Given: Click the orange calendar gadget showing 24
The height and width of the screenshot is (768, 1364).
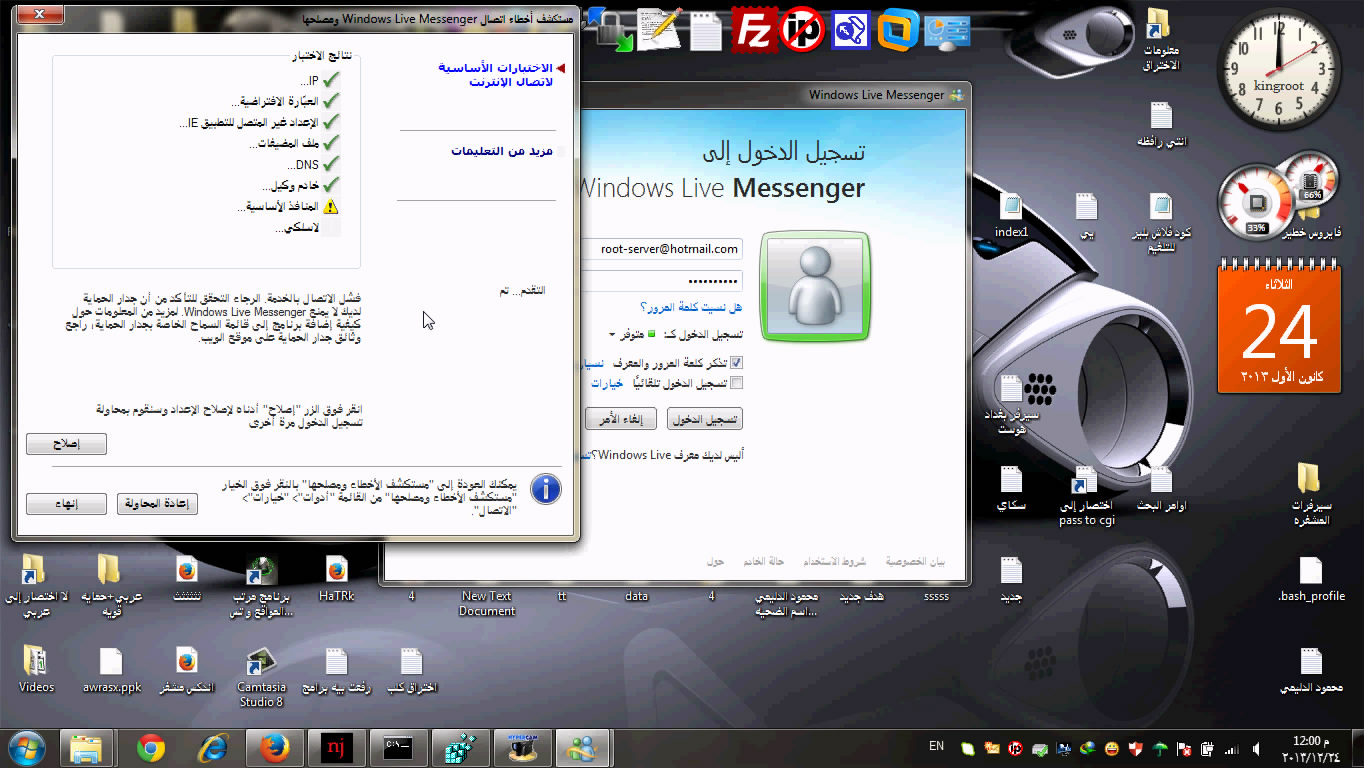Looking at the screenshot, I should pyautogui.click(x=1279, y=328).
